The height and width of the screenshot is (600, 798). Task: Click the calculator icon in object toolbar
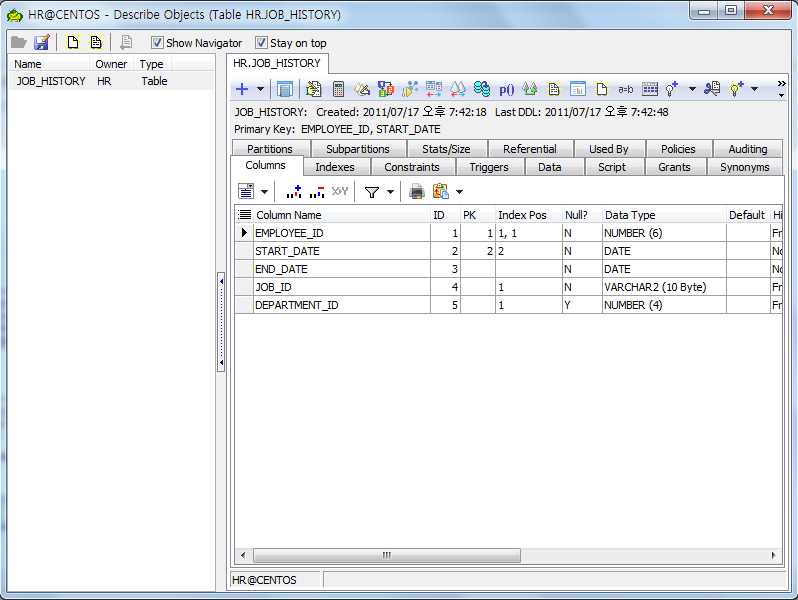[x=338, y=89]
